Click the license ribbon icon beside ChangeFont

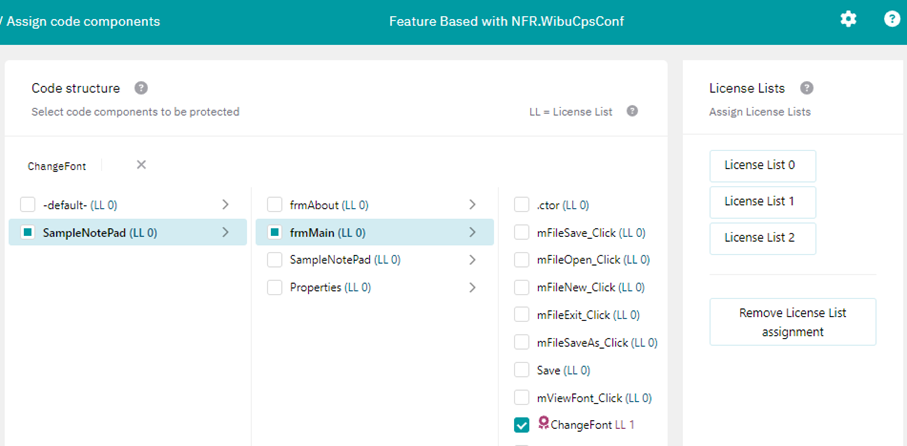543,424
